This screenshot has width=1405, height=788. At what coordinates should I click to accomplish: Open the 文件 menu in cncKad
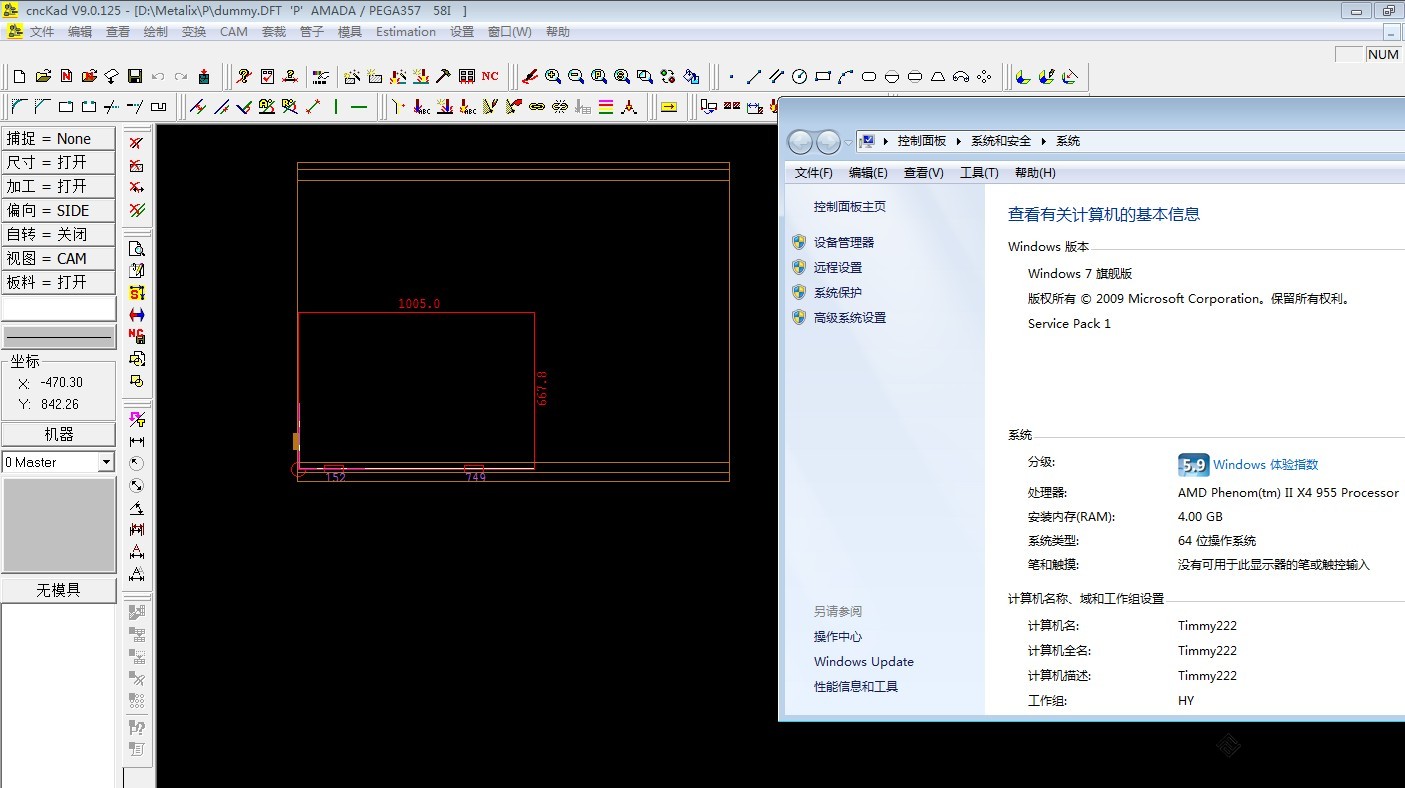[42, 32]
